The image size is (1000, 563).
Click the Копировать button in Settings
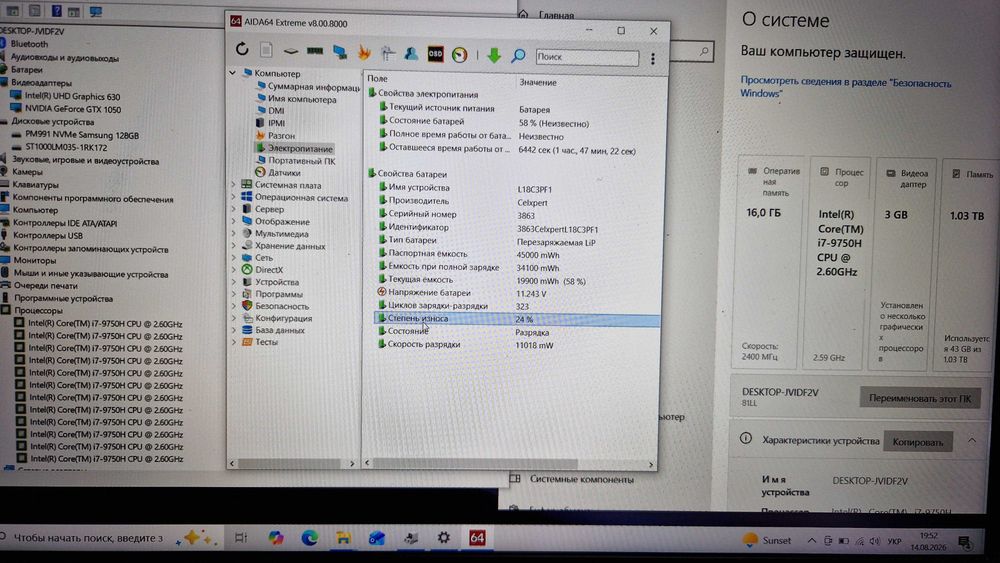[x=918, y=442]
